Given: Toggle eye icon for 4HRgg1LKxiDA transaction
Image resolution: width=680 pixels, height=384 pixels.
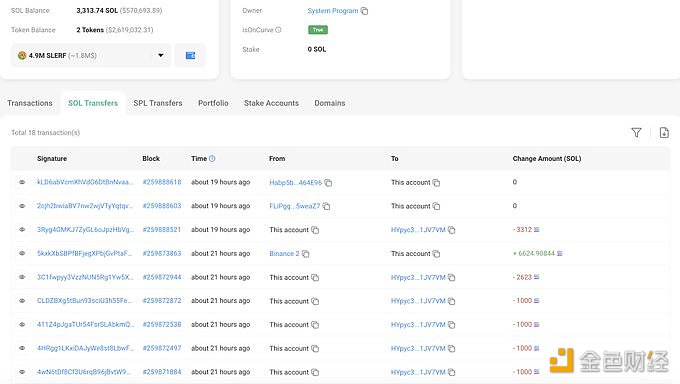Looking at the screenshot, I should point(22,348).
